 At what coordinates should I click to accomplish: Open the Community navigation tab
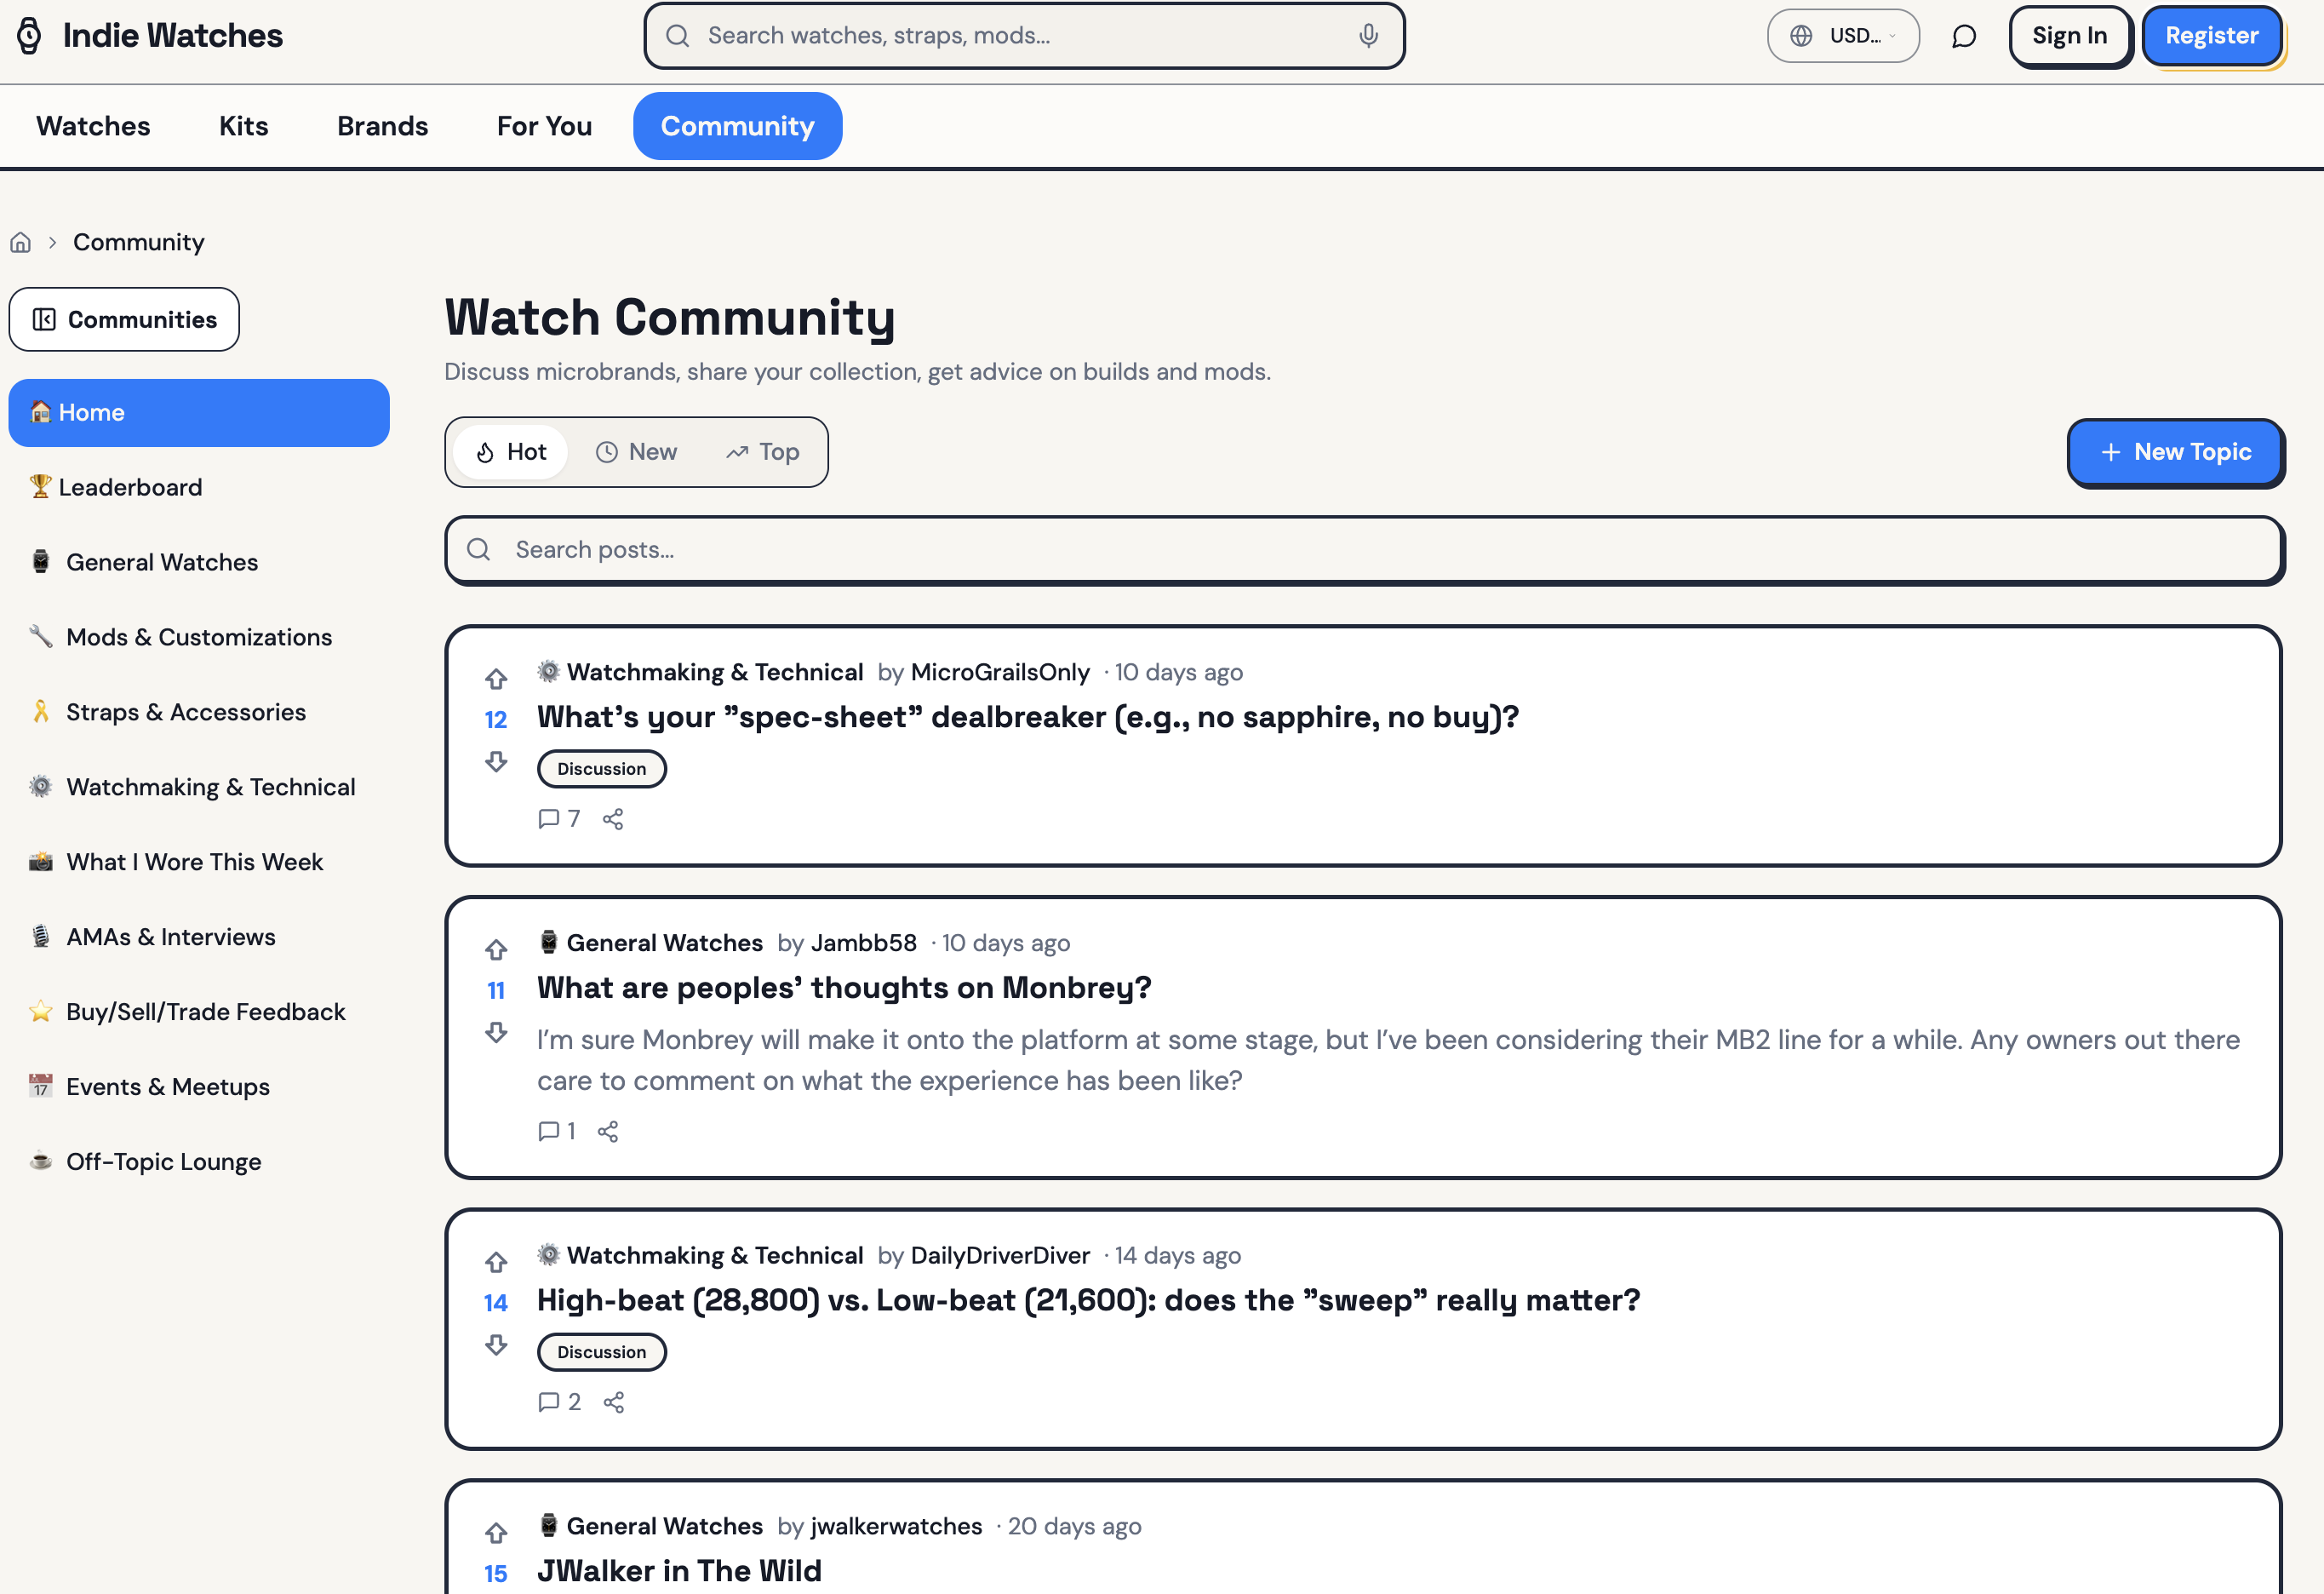click(737, 126)
